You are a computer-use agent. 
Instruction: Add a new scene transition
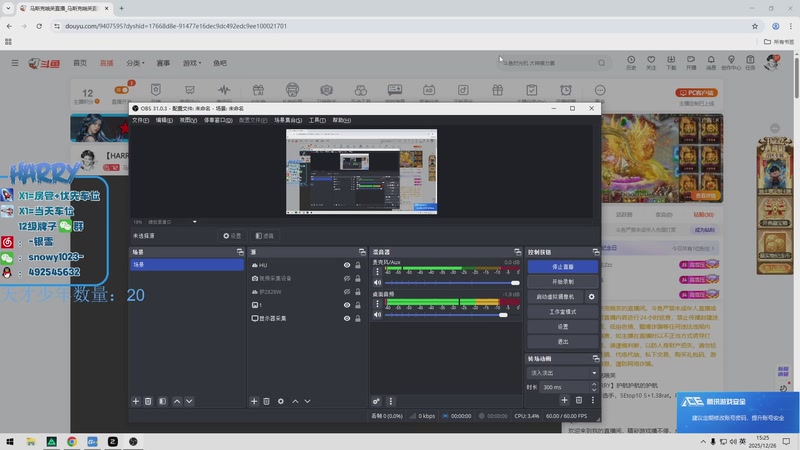pos(564,400)
